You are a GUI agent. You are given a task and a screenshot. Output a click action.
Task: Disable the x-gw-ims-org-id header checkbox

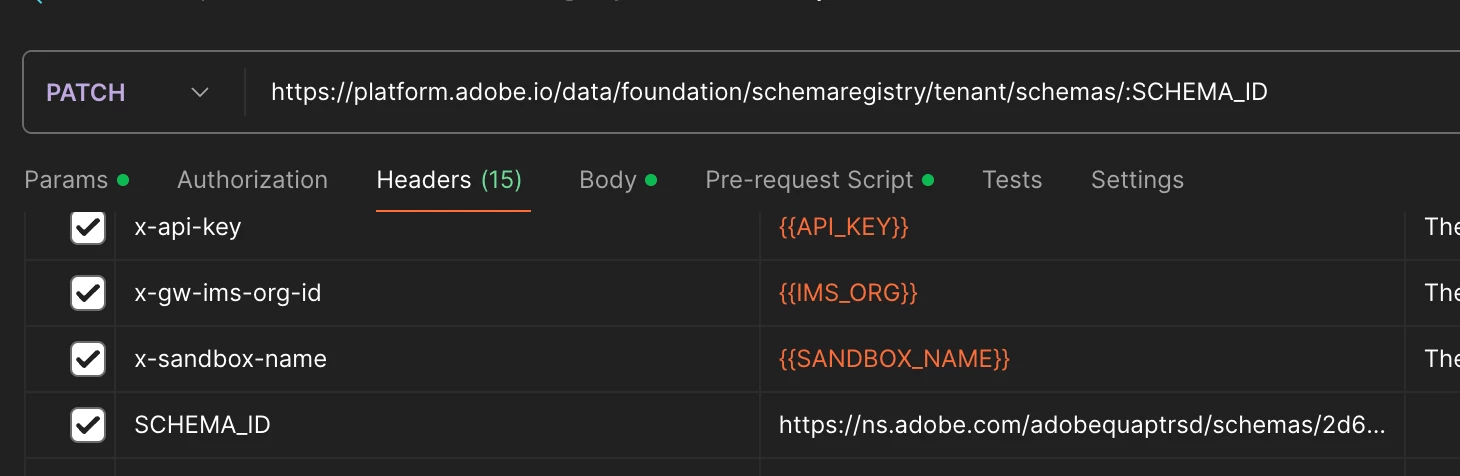(88, 294)
